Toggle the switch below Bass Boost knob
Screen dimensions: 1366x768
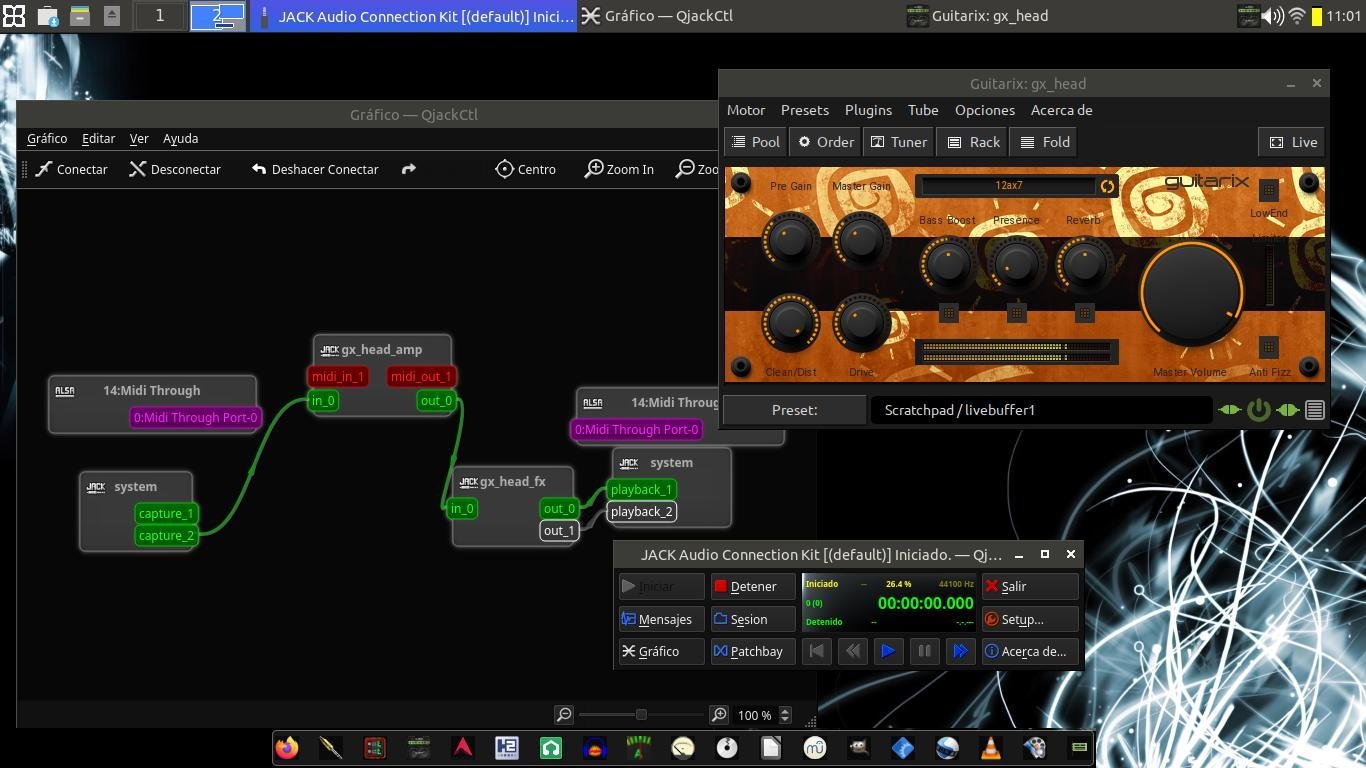[949, 313]
